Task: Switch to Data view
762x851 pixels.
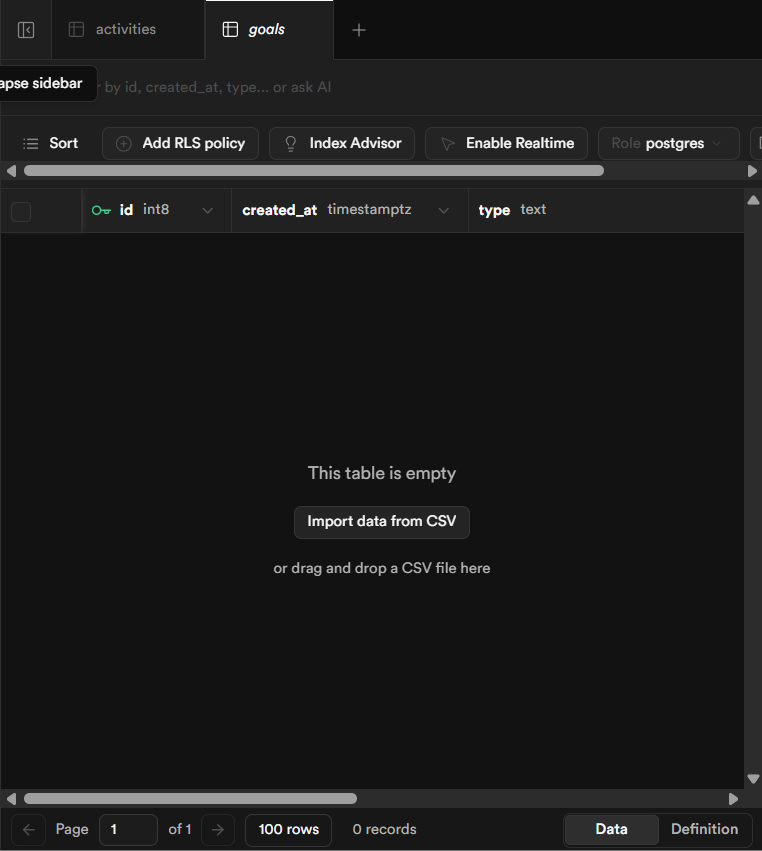Action: point(611,829)
